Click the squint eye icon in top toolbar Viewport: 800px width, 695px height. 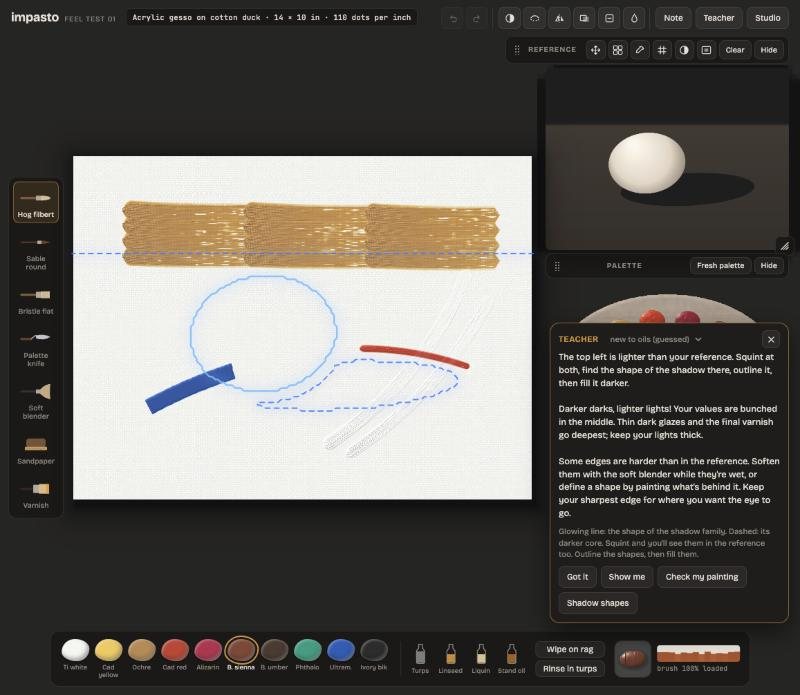(x=534, y=18)
